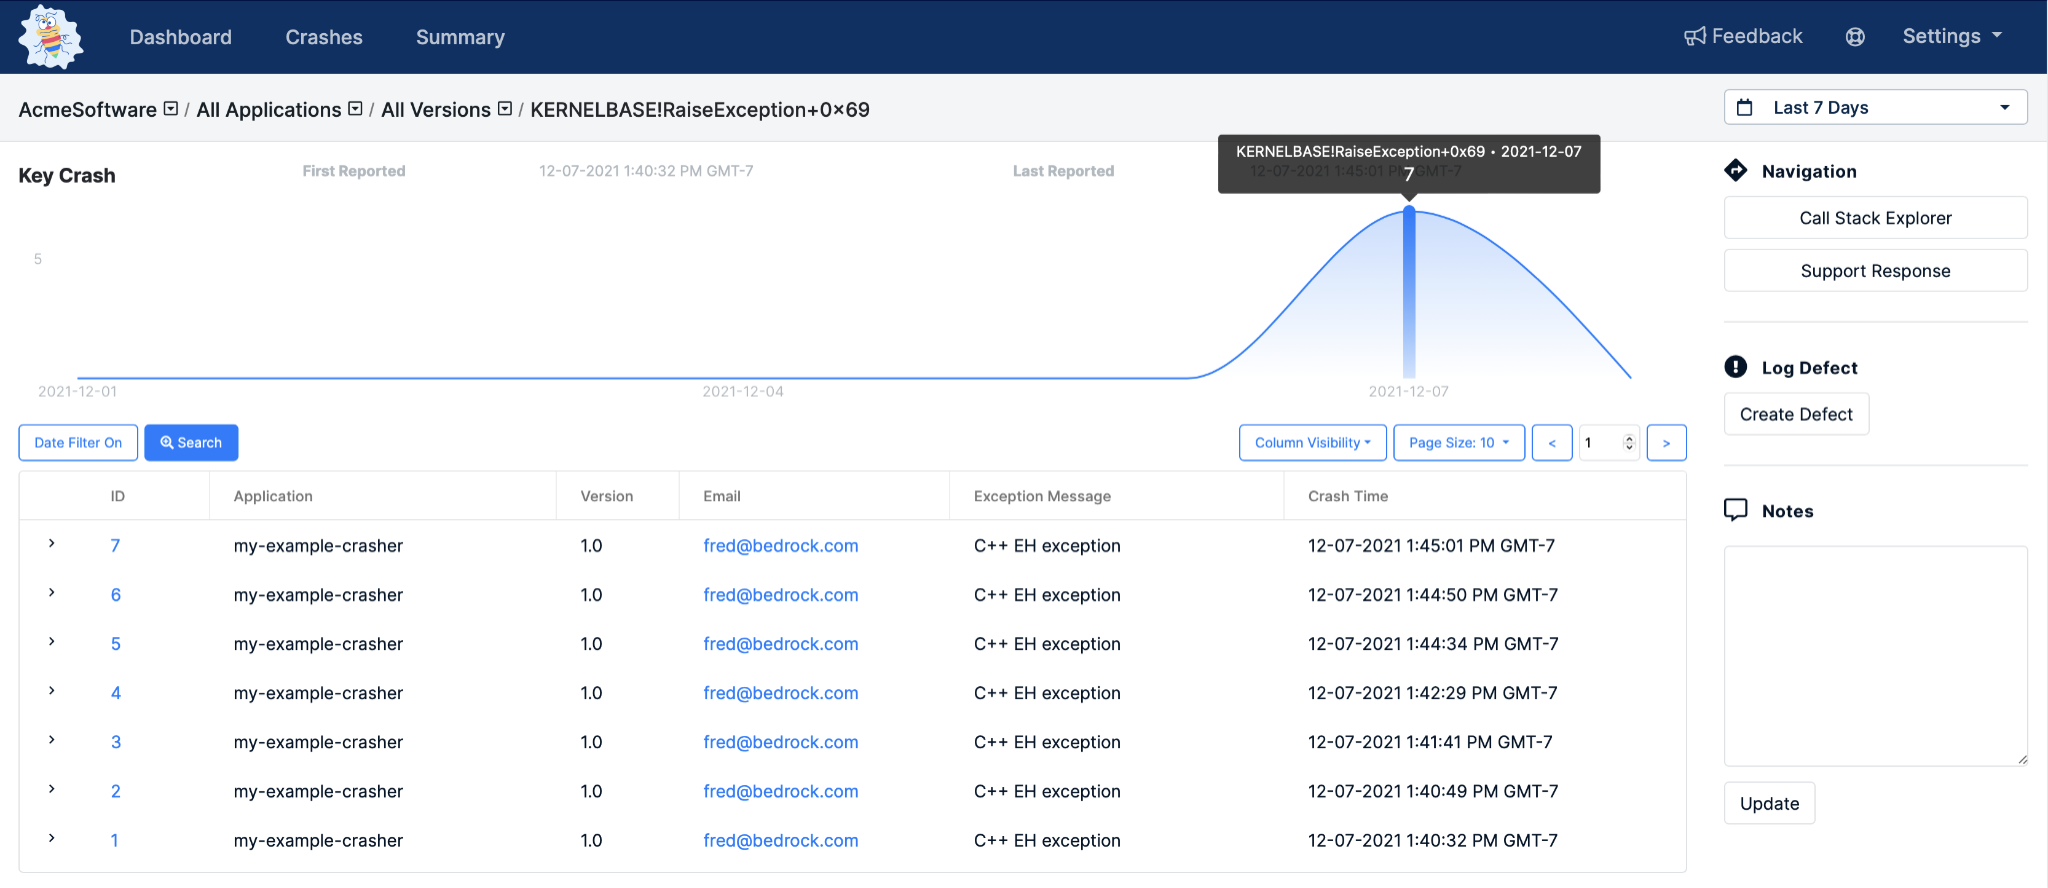Open crash ID 4 link
The image size is (2048, 888).
point(116,692)
